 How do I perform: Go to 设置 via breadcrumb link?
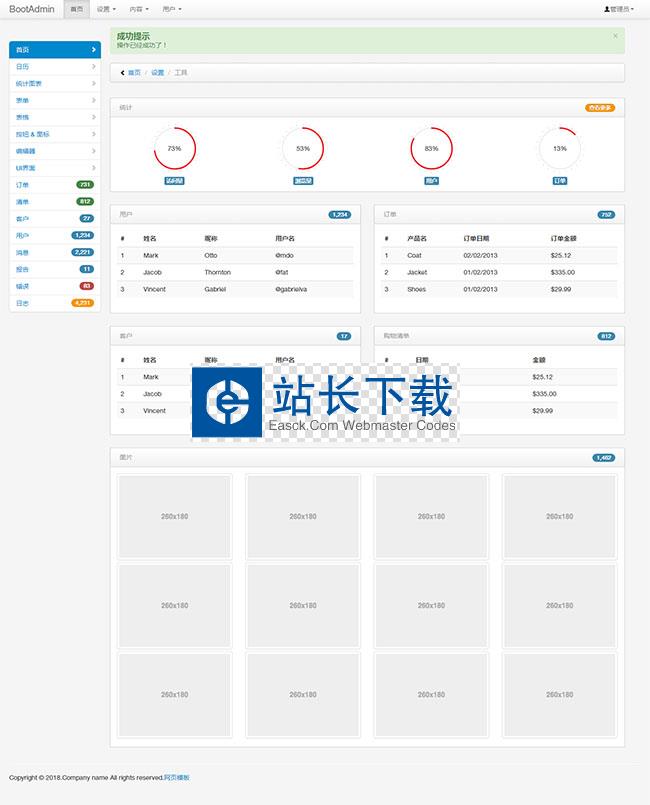tap(158, 73)
